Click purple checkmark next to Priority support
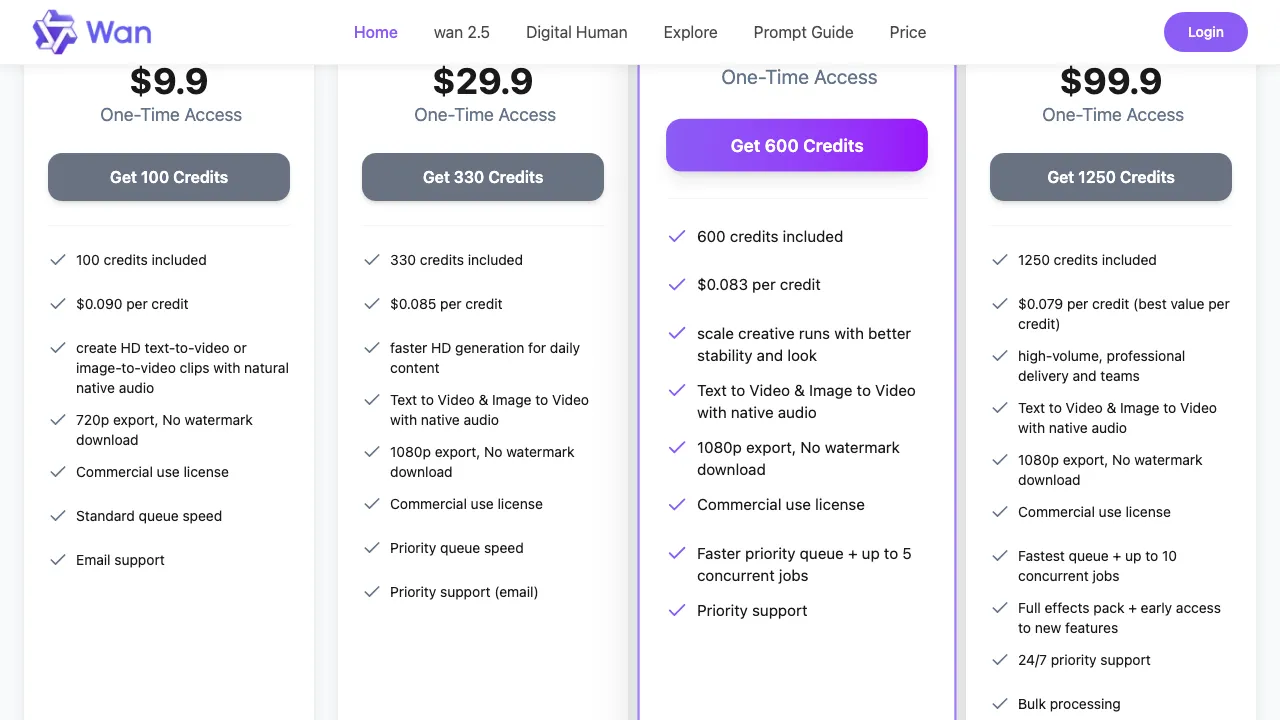 (677, 611)
